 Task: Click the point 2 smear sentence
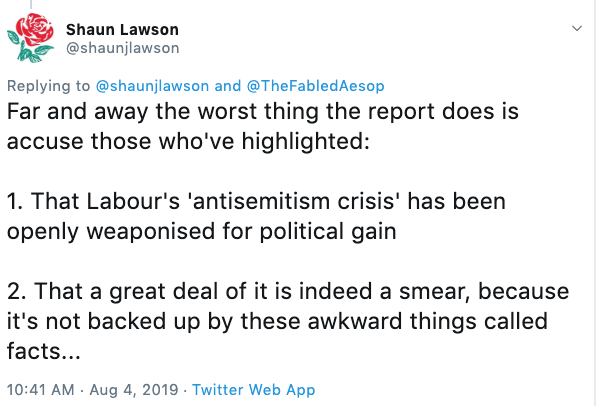pyautogui.click(x=288, y=321)
